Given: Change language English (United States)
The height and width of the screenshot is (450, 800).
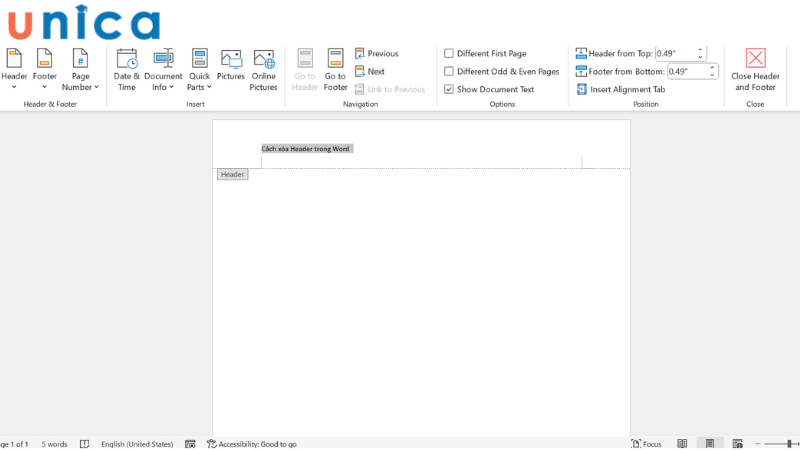Looking at the screenshot, I should coord(137,444).
